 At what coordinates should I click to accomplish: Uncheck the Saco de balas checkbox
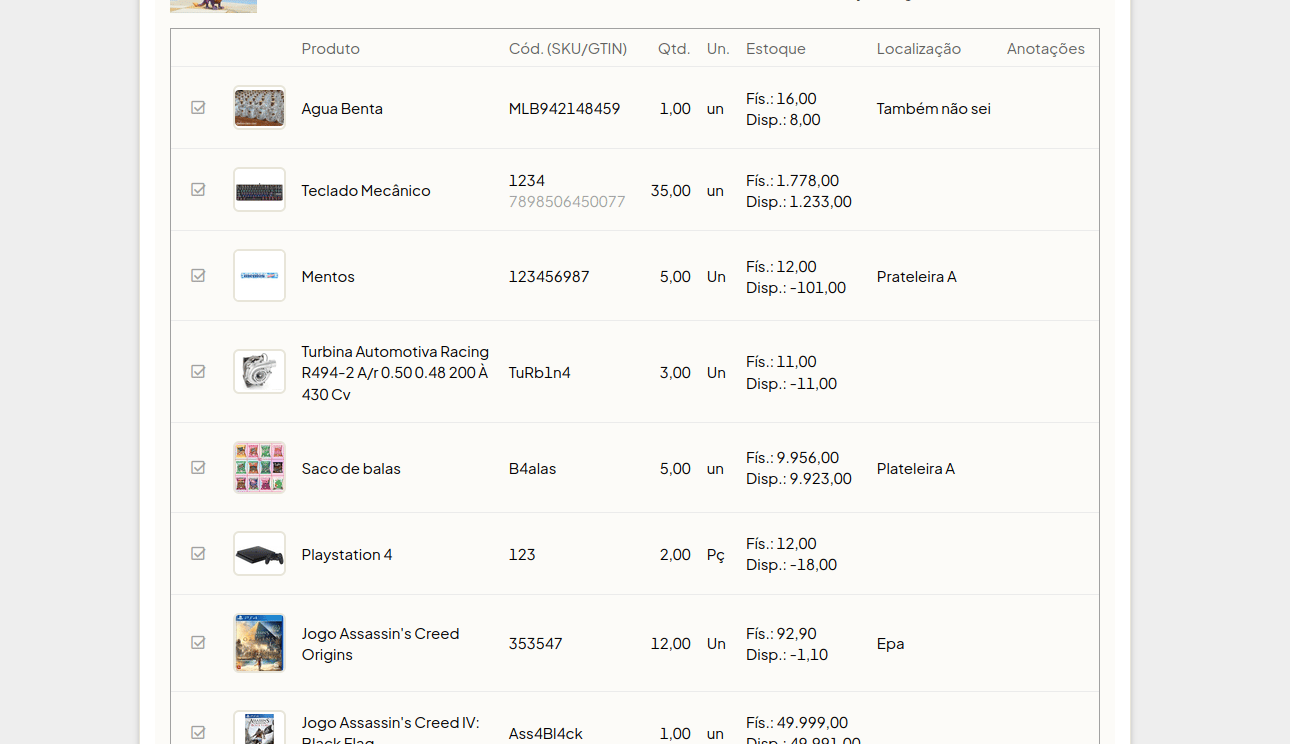(x=198, y=467)
